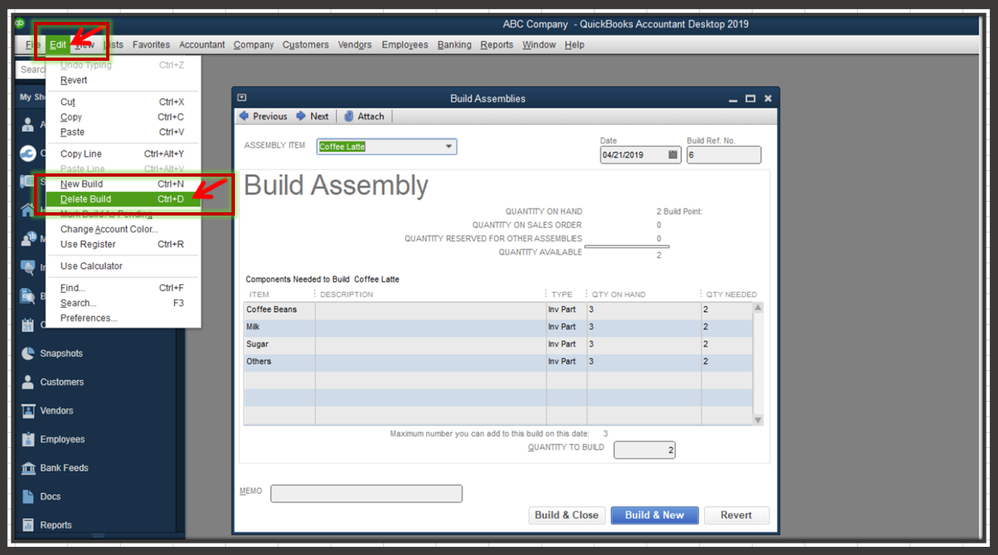Maximize the Build Assemblies window
The height and width of the screenshot is (555, 998).
(x=750, y=99)
